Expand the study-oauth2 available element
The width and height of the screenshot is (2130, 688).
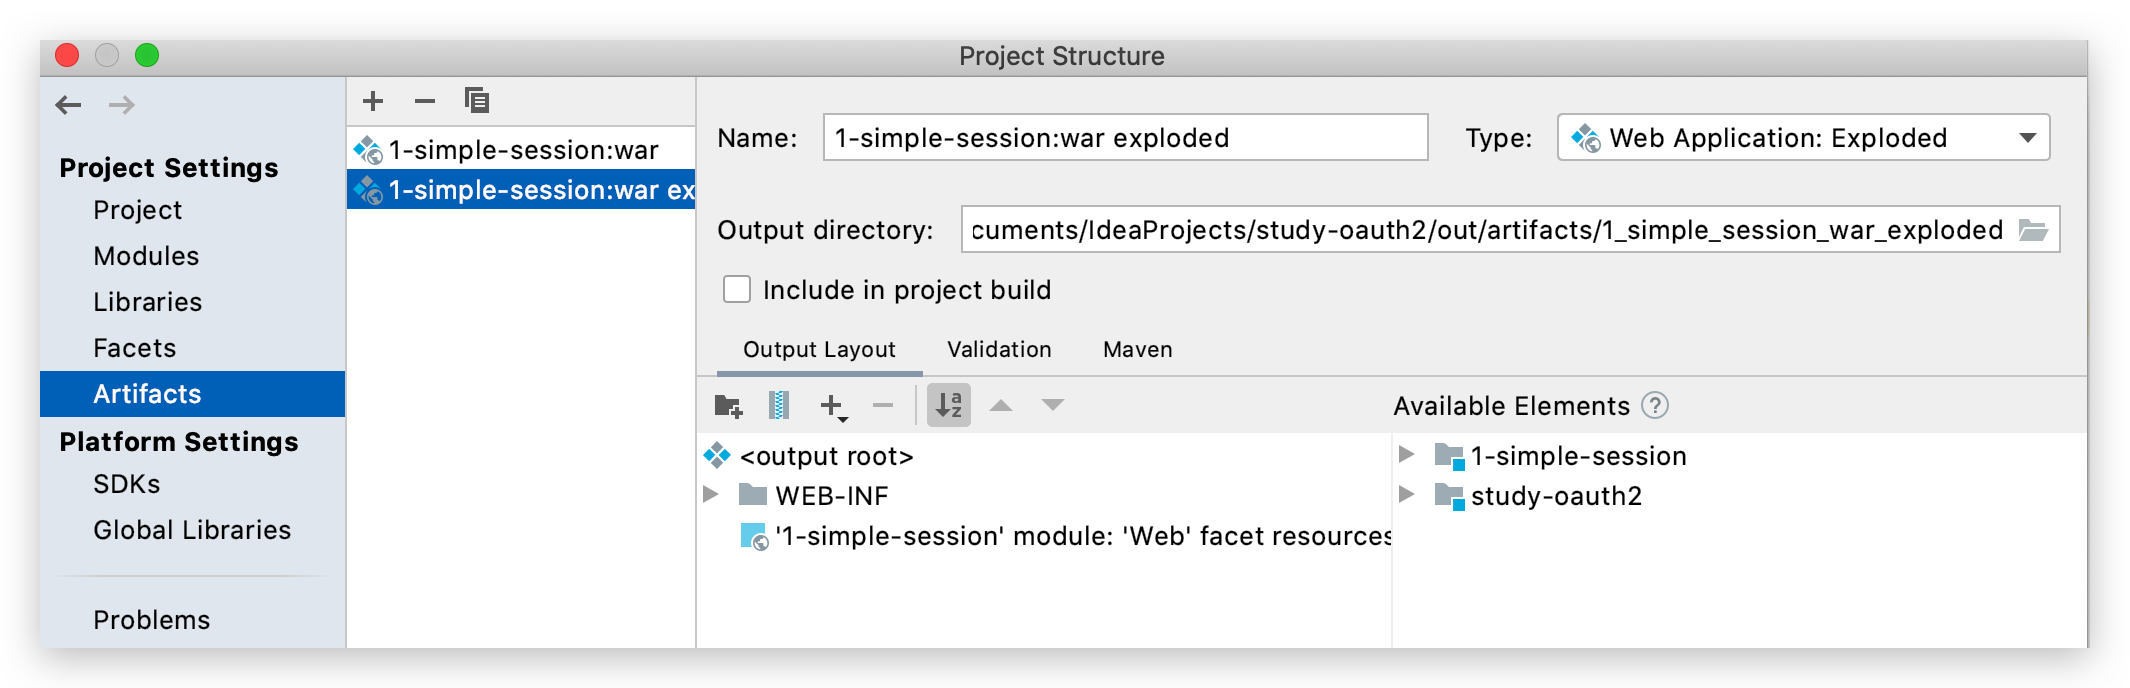[1406, 495]
